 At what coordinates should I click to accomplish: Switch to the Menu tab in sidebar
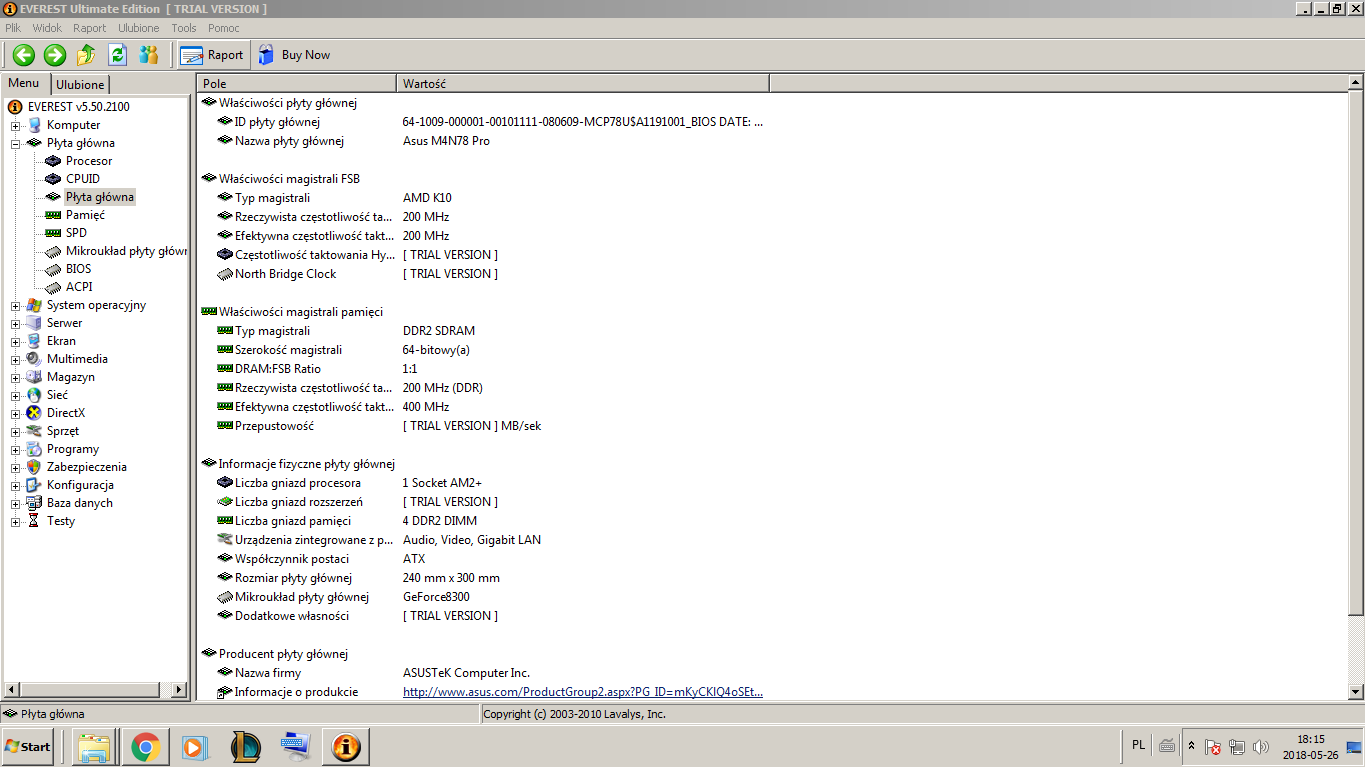24,83
